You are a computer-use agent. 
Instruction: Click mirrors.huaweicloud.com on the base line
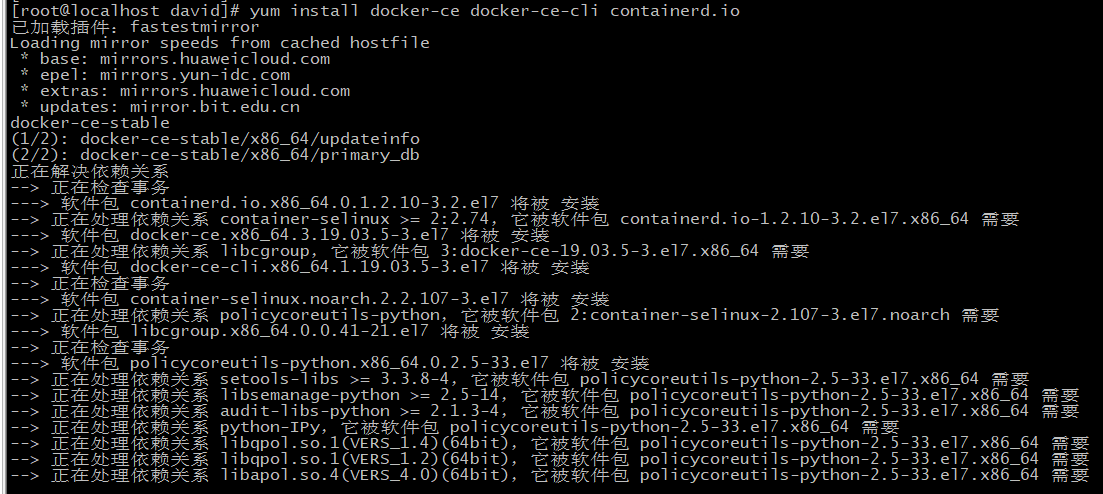tap(215, 58)
